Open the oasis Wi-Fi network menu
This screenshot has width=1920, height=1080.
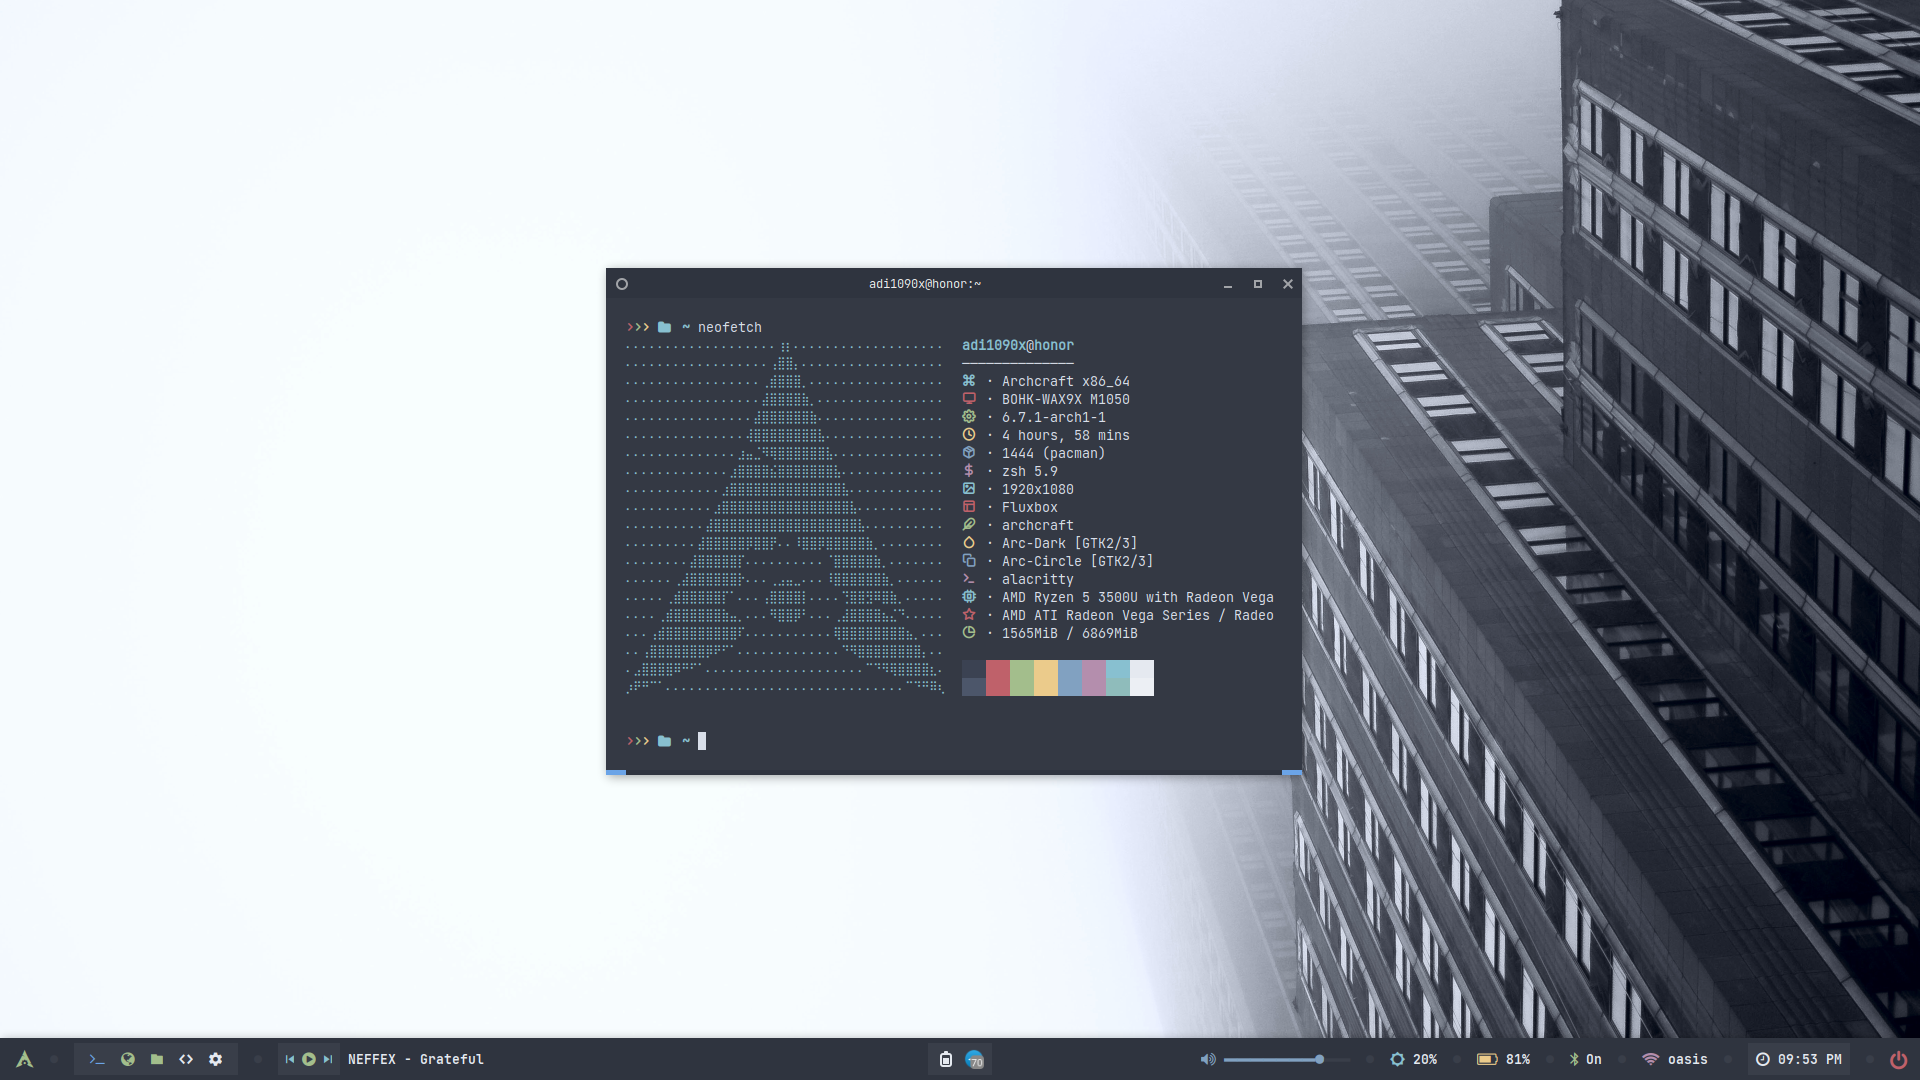[x=1675, y=1059]
